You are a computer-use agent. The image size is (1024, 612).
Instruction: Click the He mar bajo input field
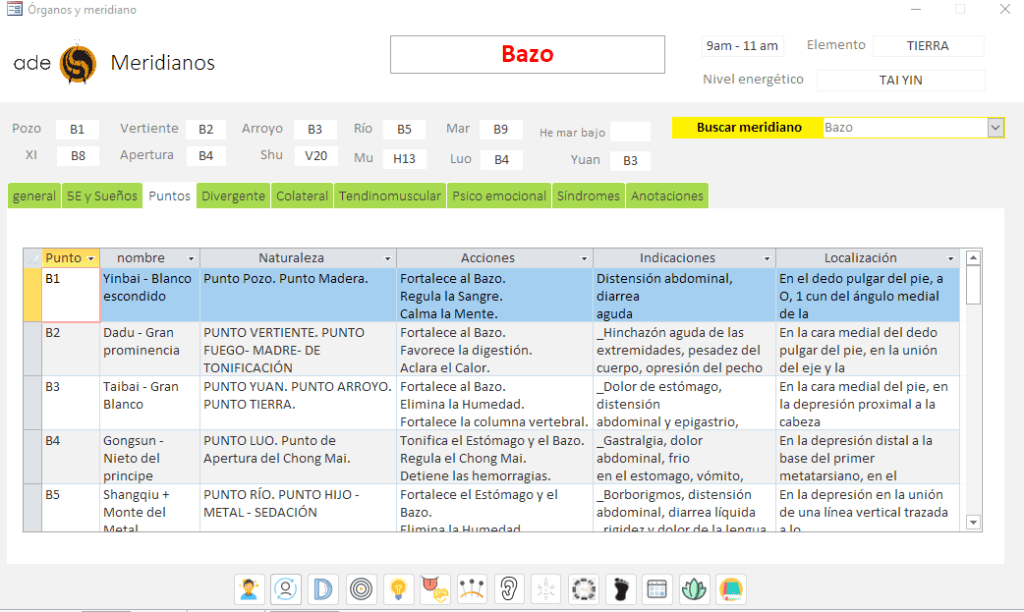tap(630, 132)
